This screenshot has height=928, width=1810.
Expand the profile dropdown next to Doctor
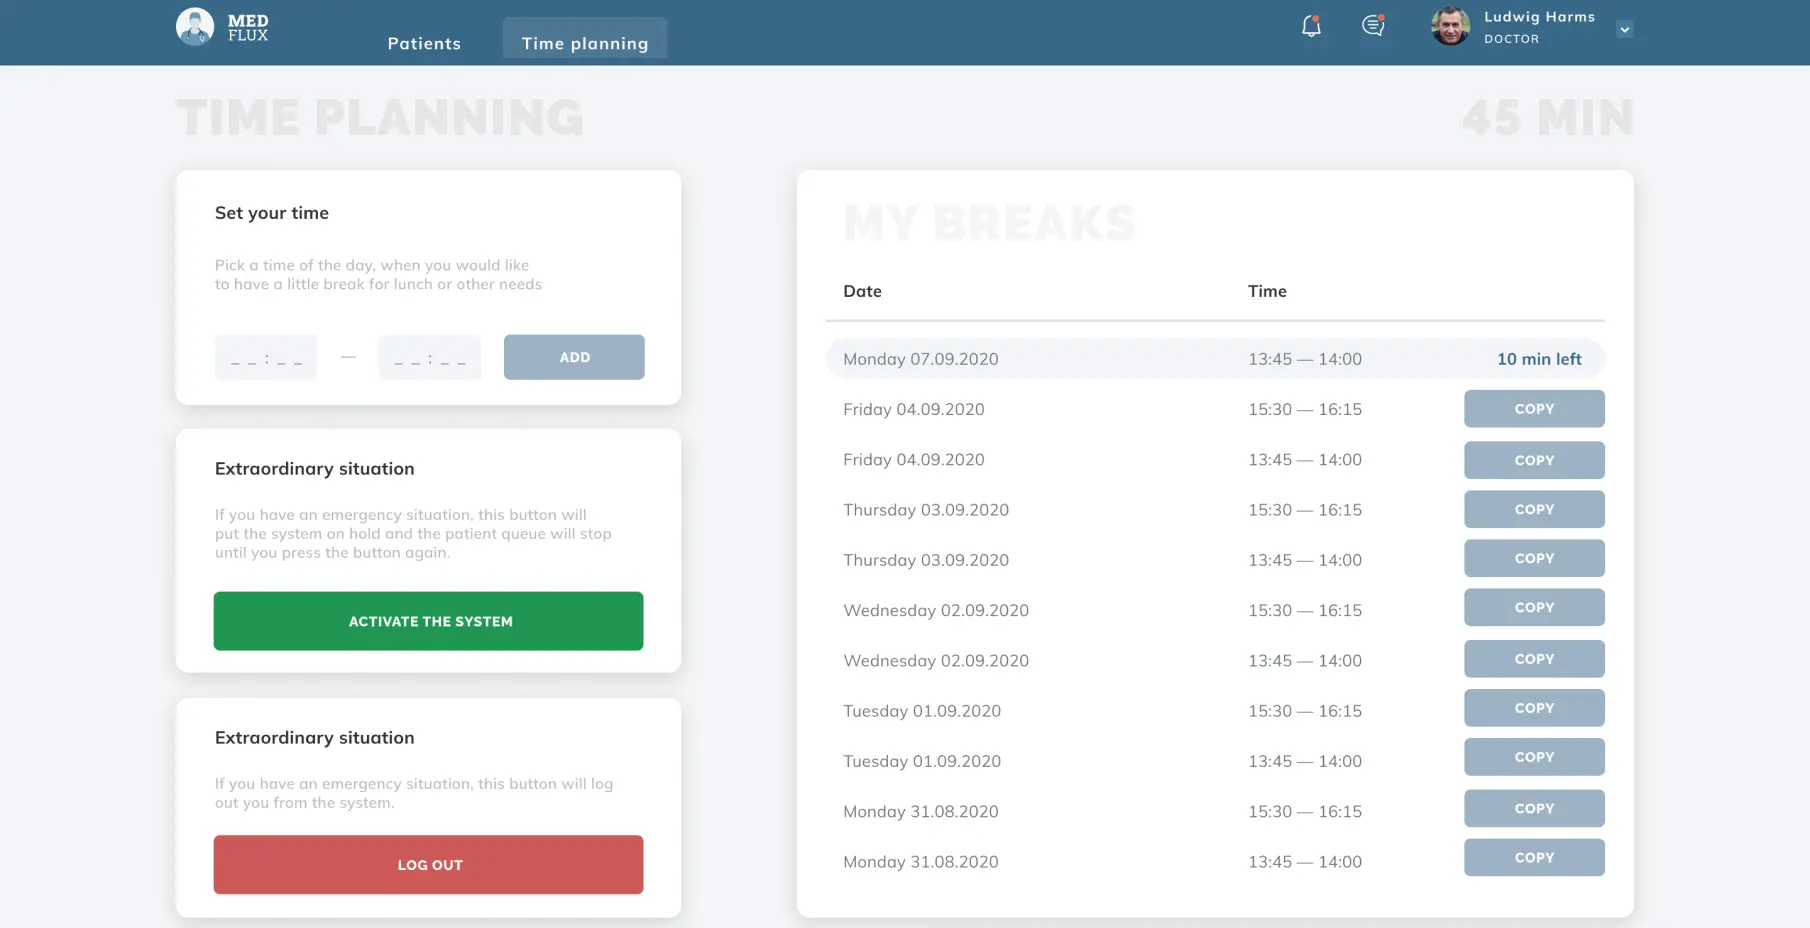(x=1625, y=29)
